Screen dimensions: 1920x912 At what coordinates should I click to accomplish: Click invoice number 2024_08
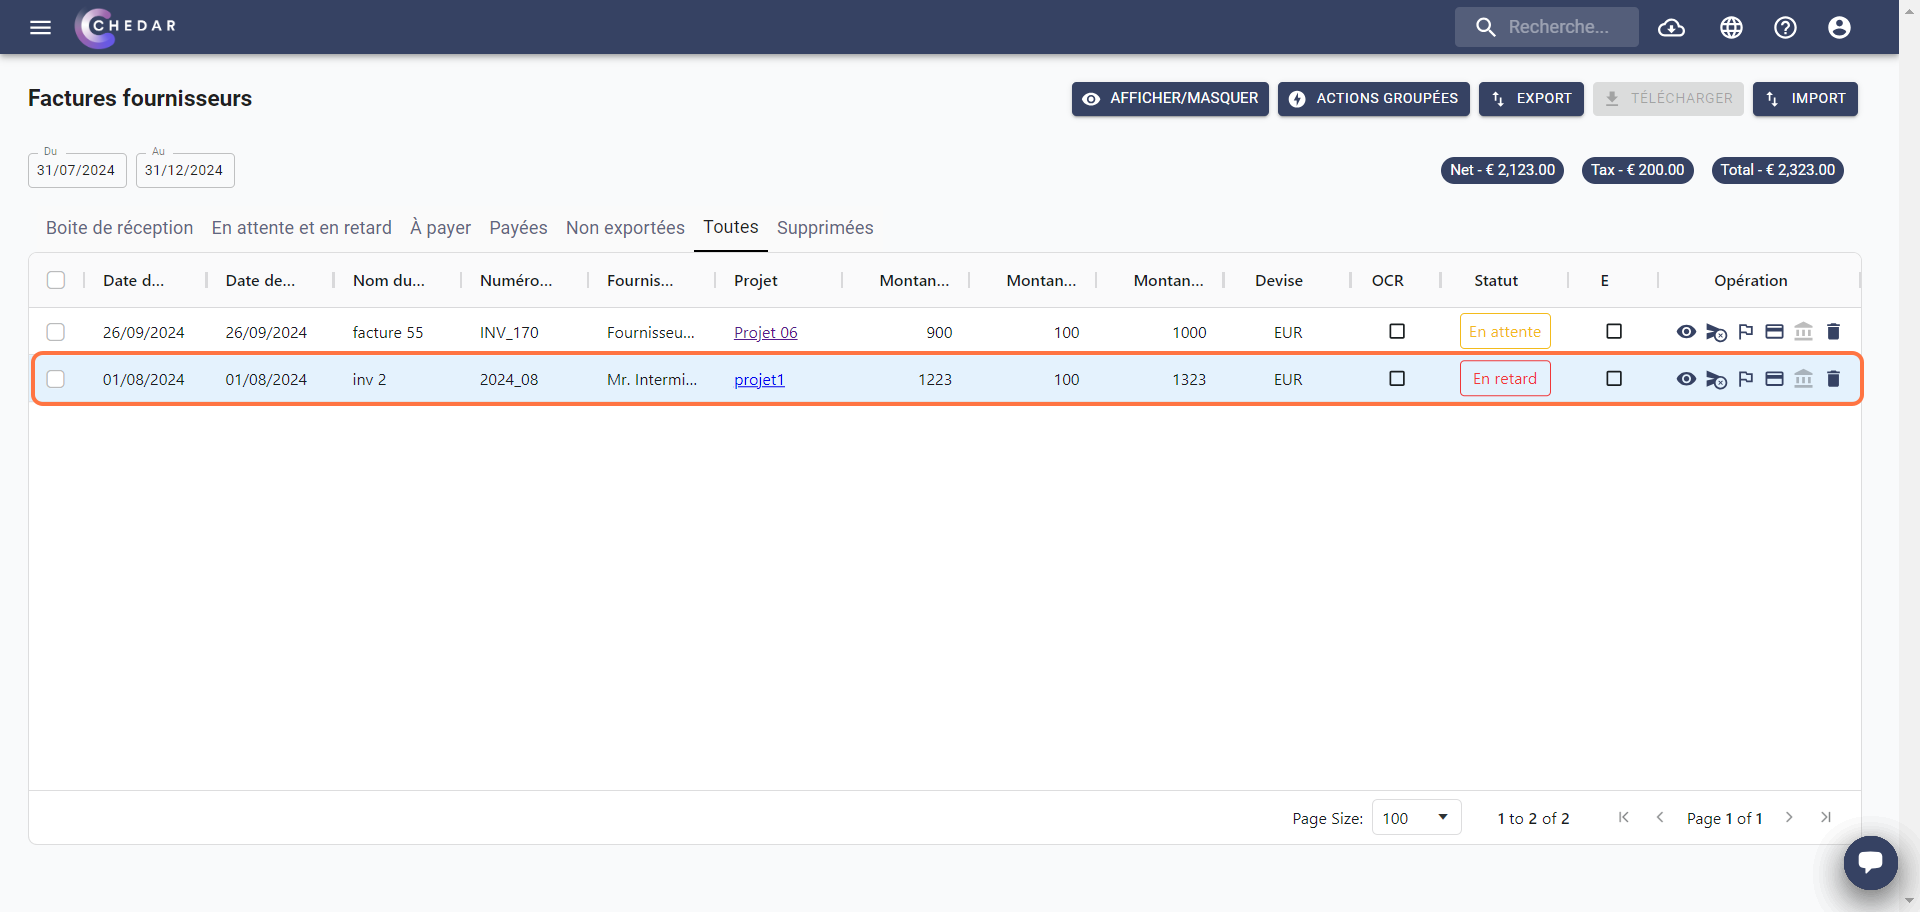point(509,379)
